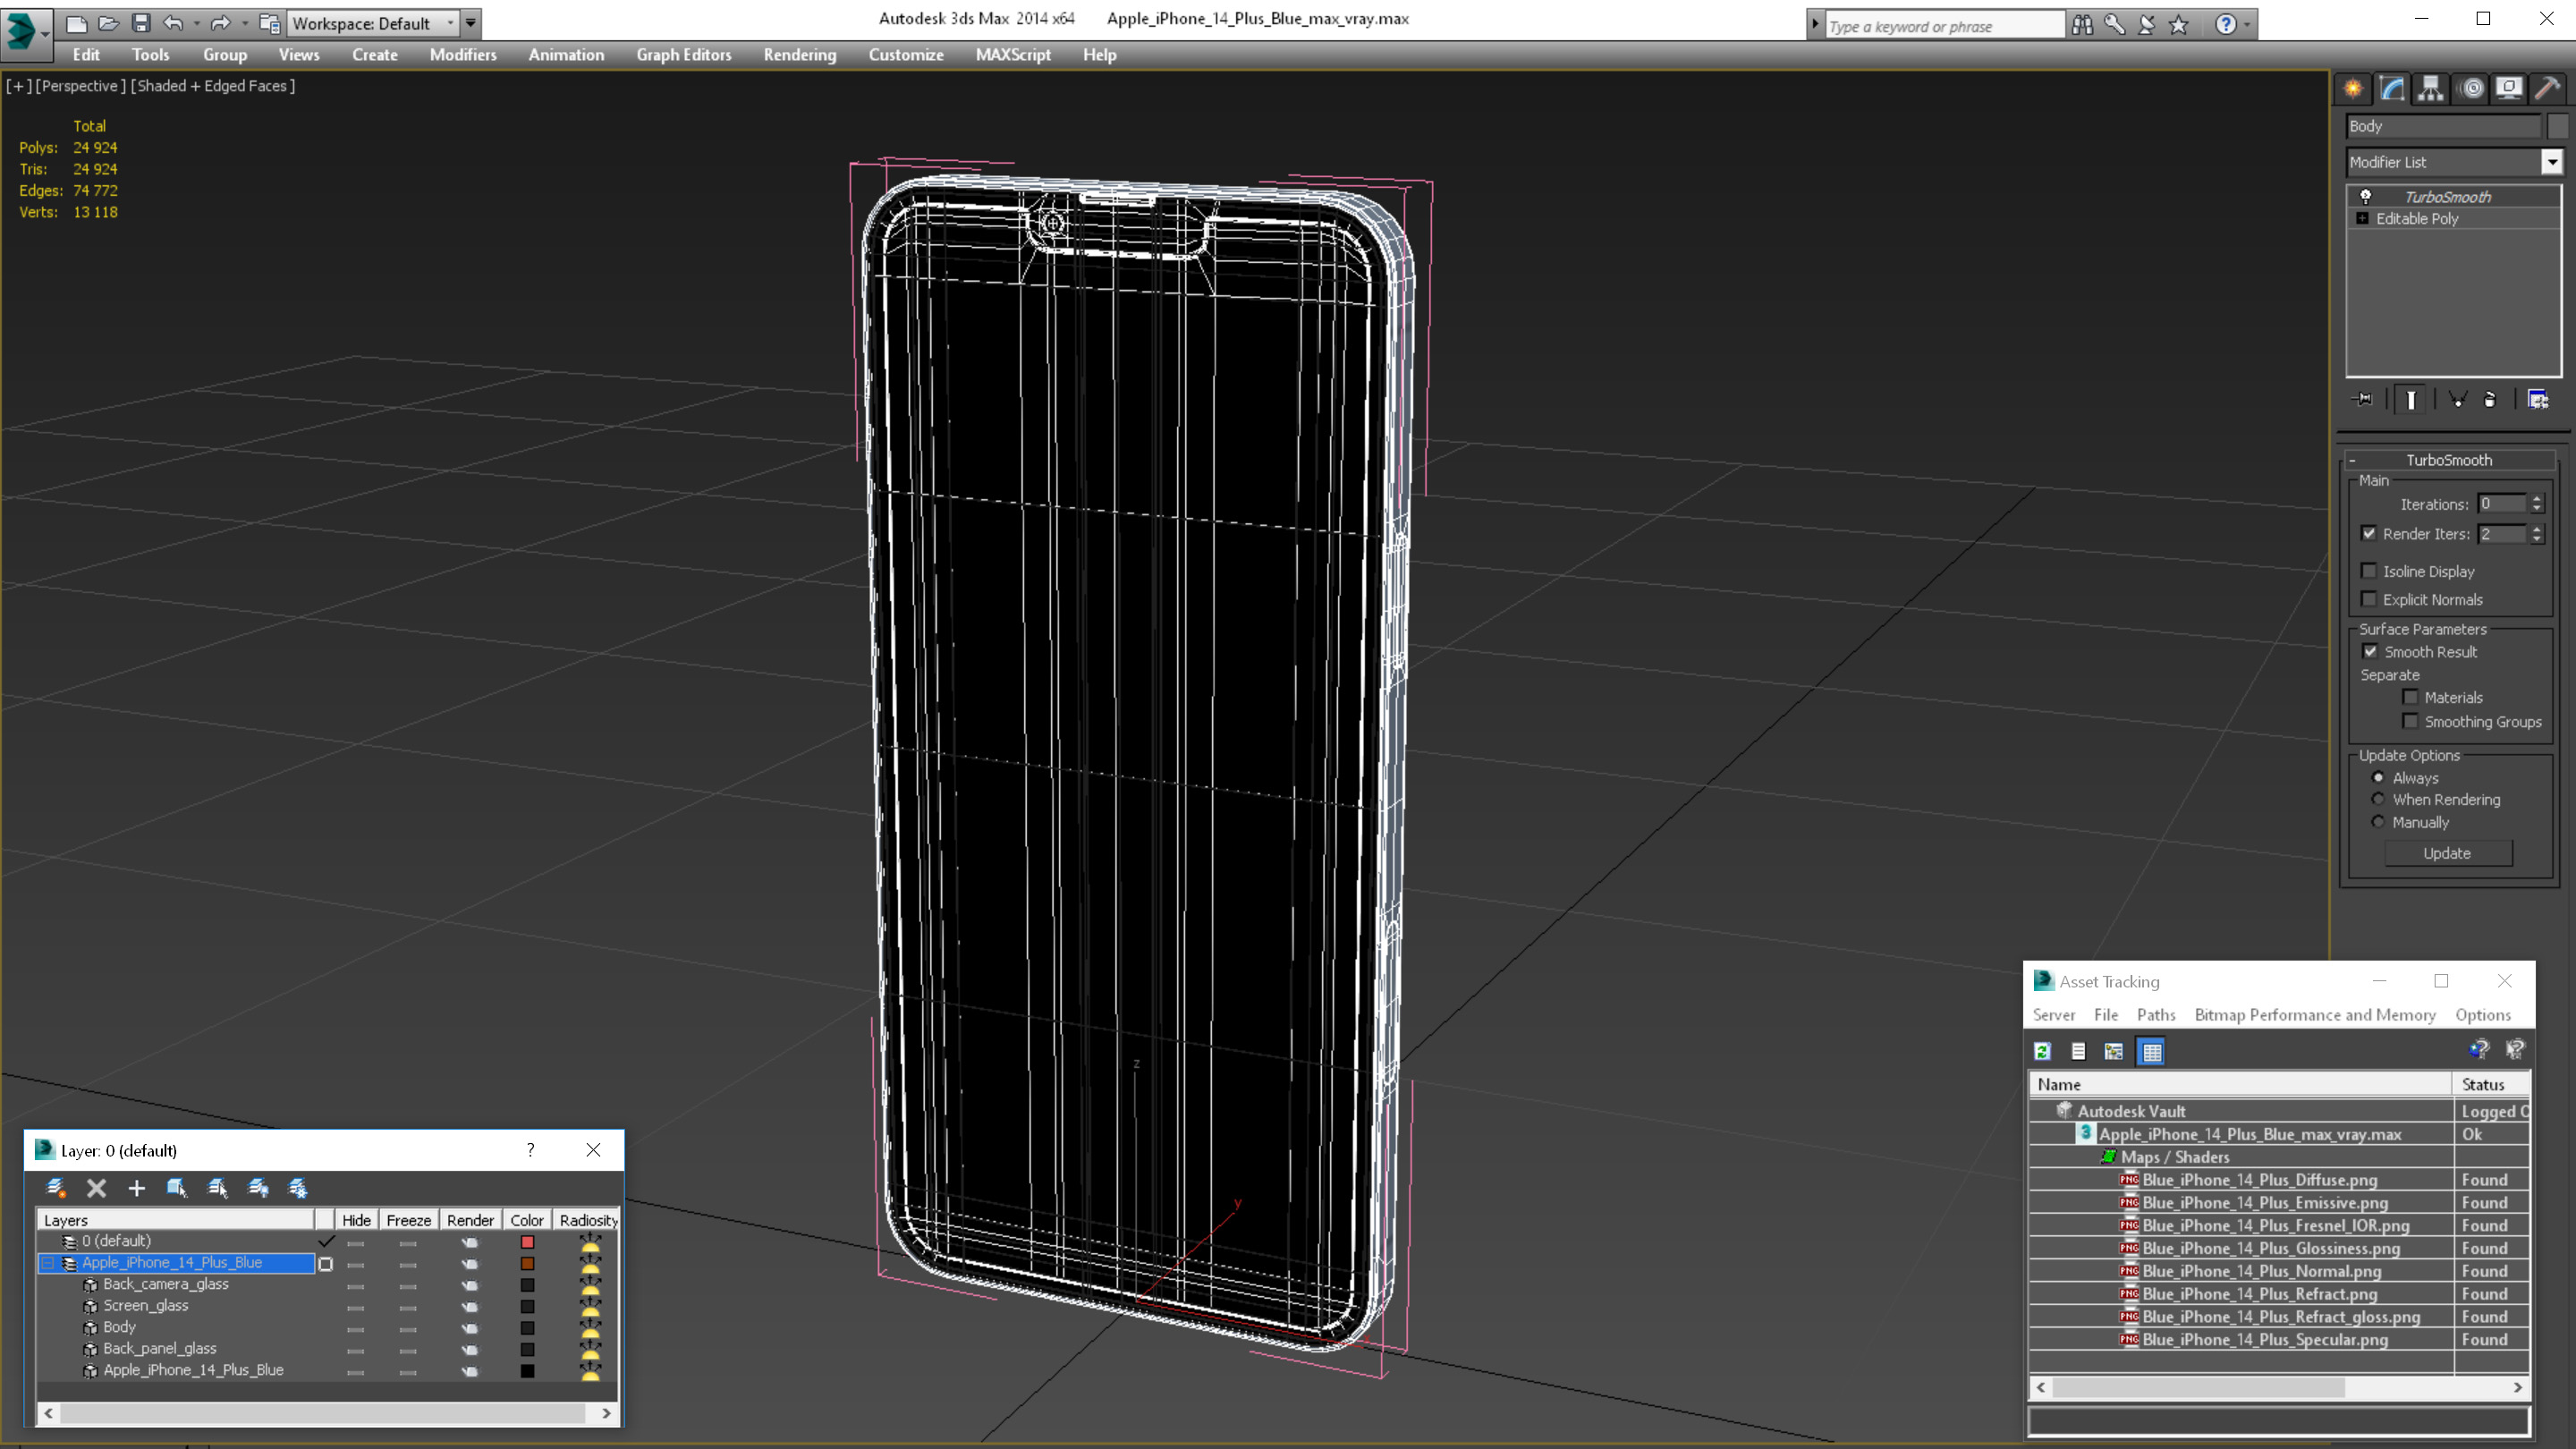Collapse the TurboSmooth rollout
This screenshot has width=2576, height=1449.
pyautogui.click(x=2352, y=460)
